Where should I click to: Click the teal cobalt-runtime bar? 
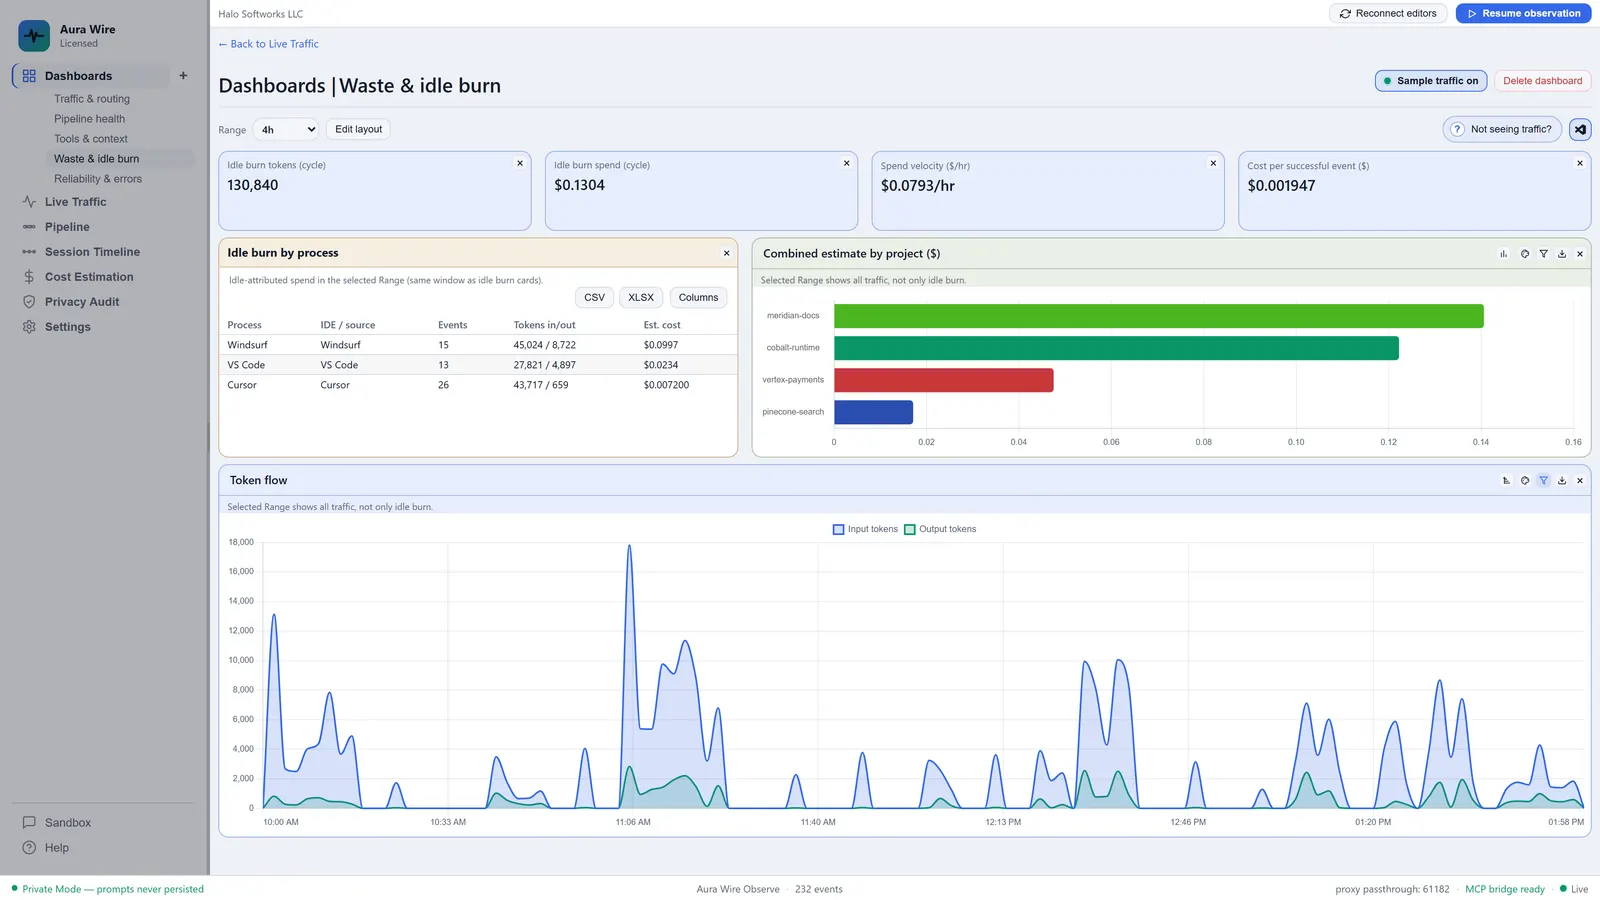[1116, 348]
